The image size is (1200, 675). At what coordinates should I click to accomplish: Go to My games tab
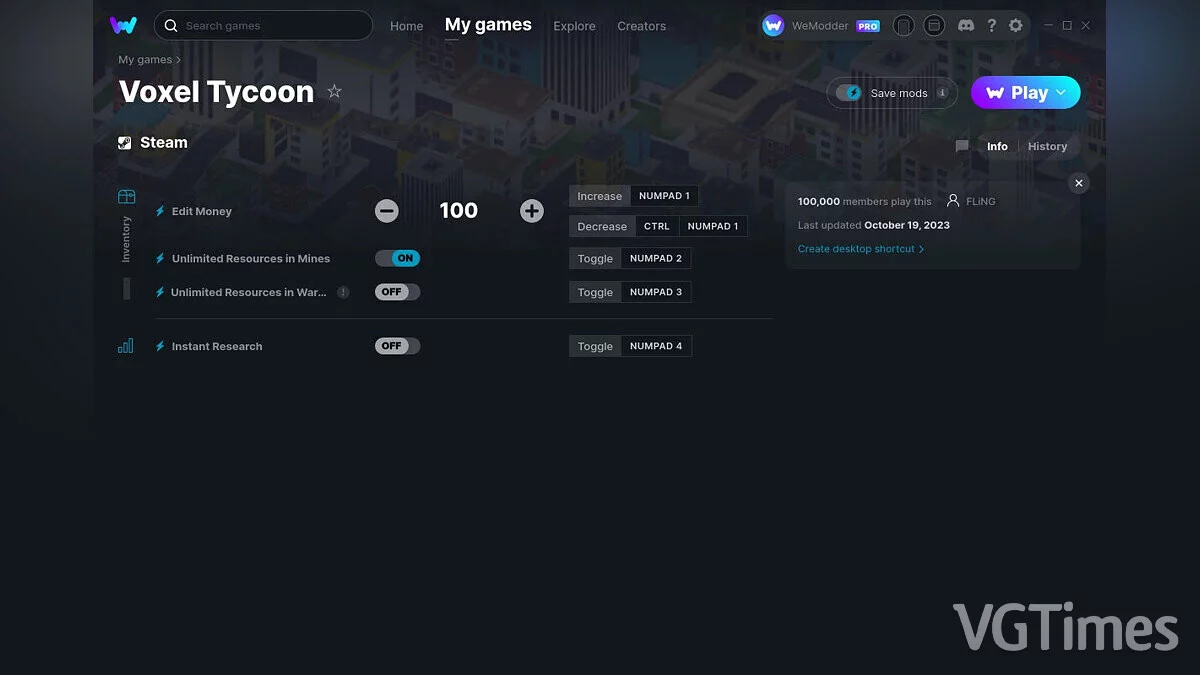coord(488,25)
